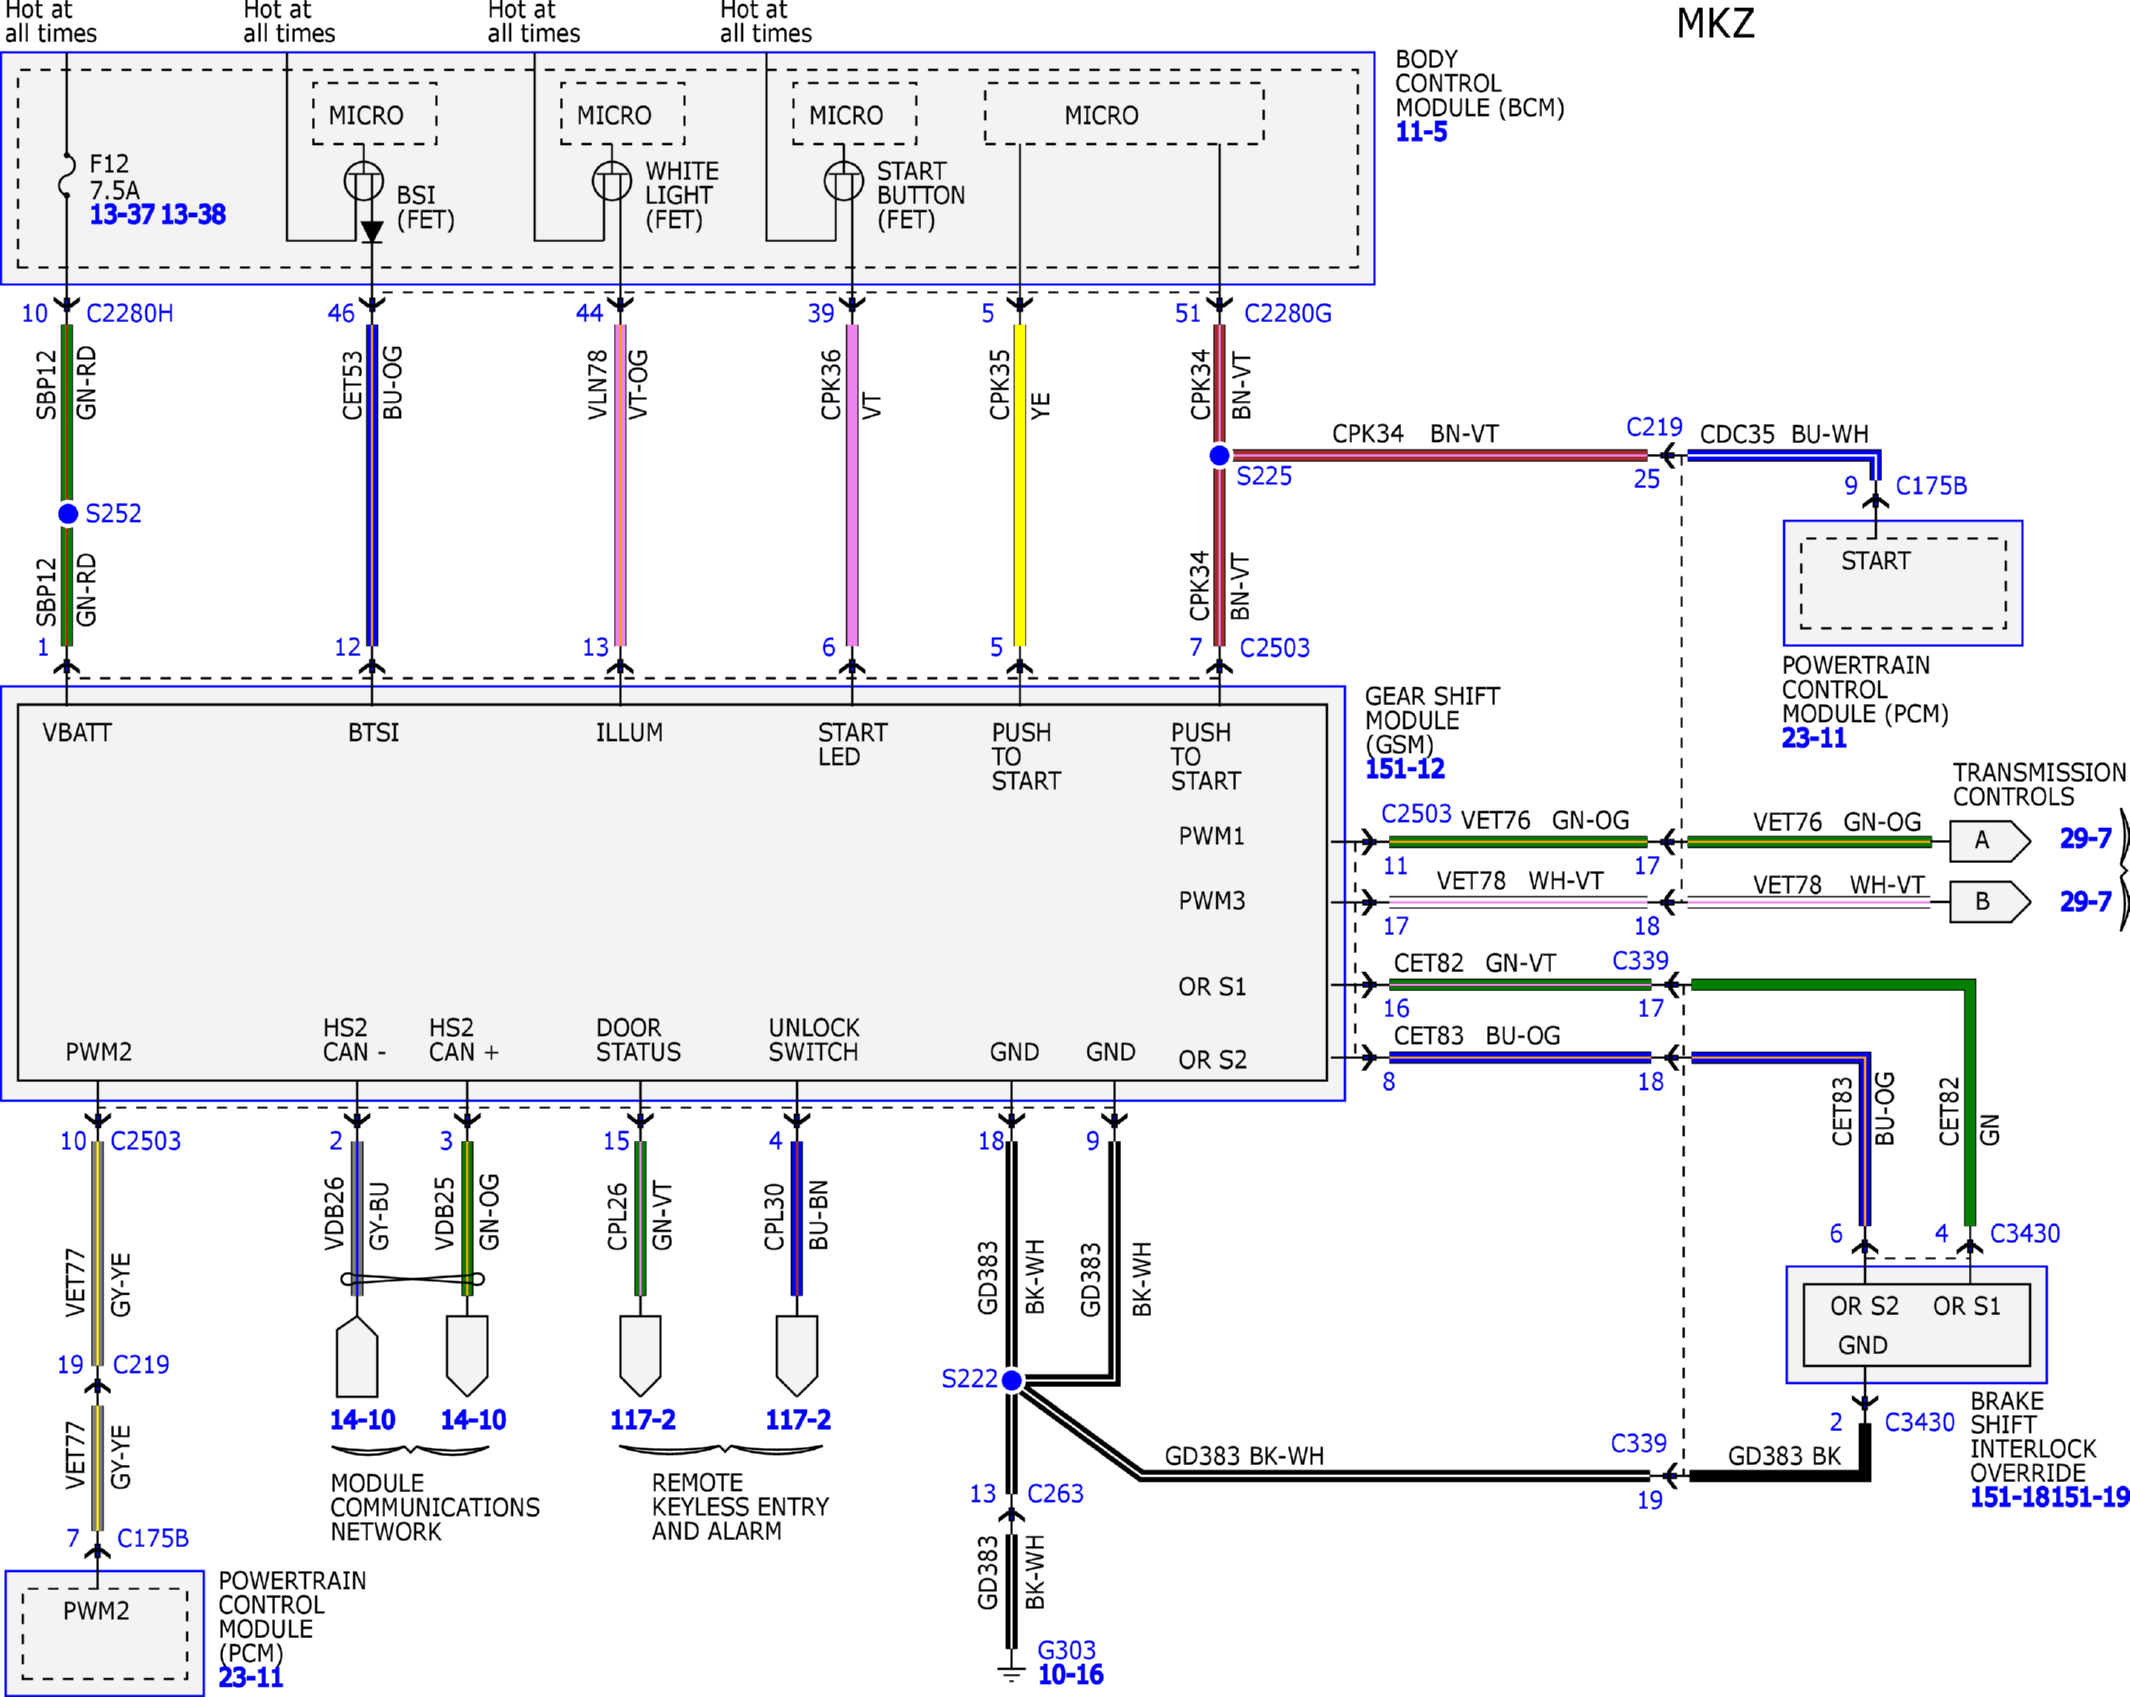Follow the 29-7 link next to connector B

click(x=2086, y=902)
